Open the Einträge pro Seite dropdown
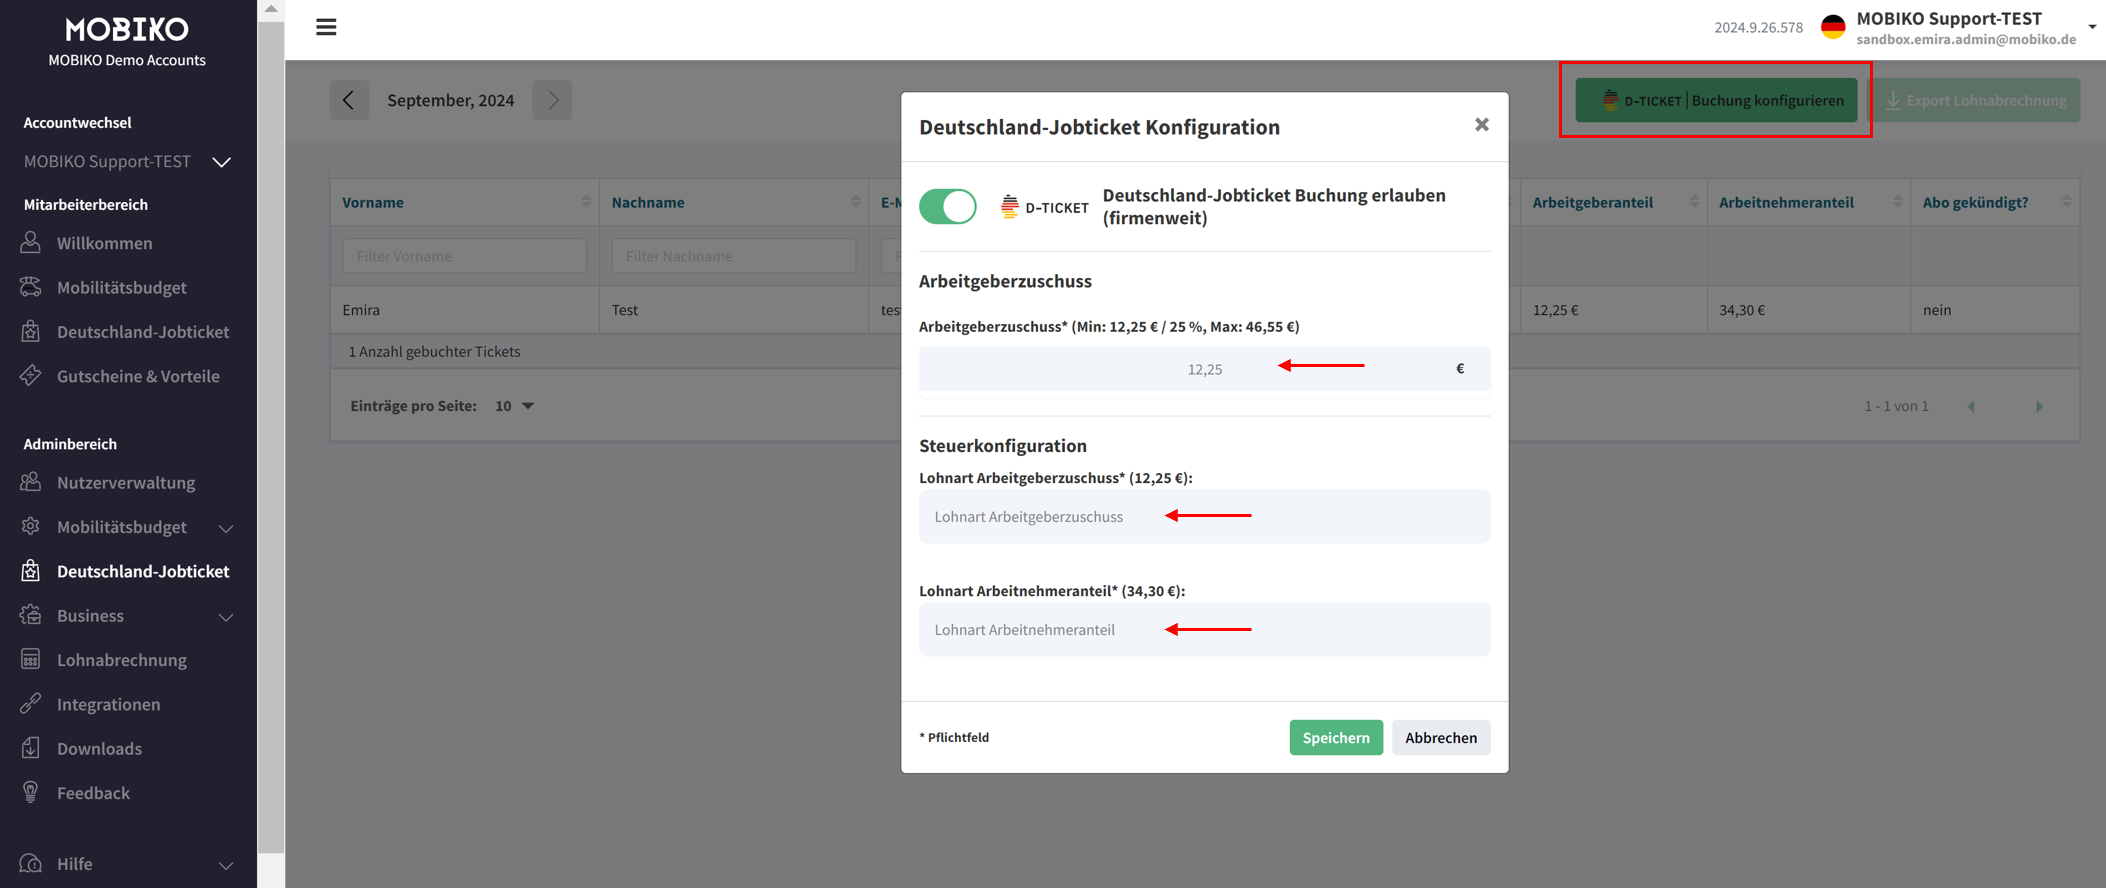 pyautogui.click(x=515, y=406)
